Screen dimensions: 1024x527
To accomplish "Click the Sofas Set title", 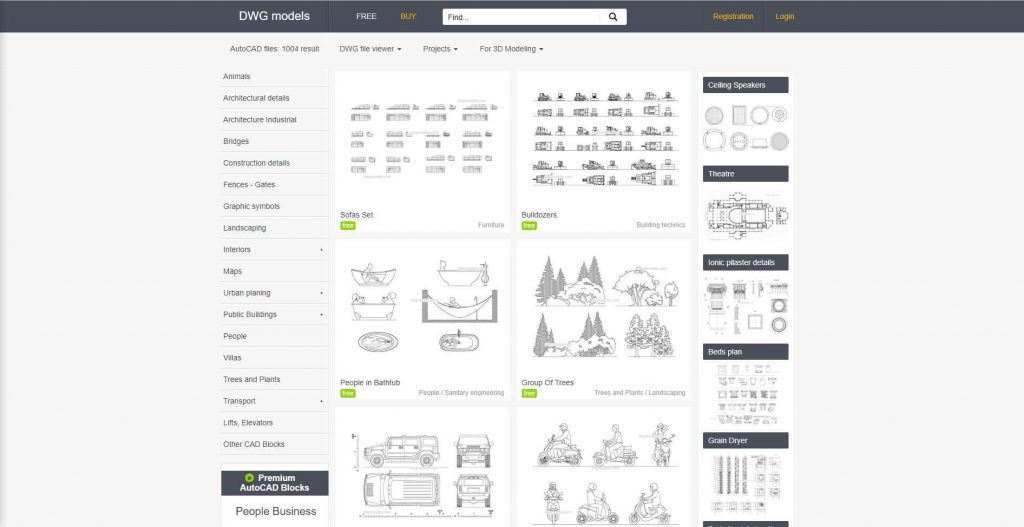I will [x=357, y=215].
